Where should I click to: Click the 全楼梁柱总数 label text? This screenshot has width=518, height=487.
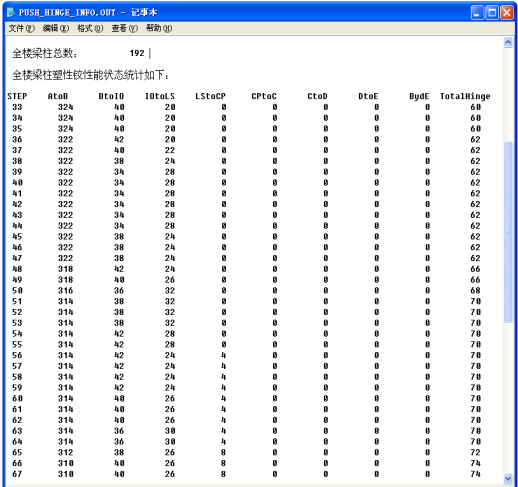click(x=44, y=53)
